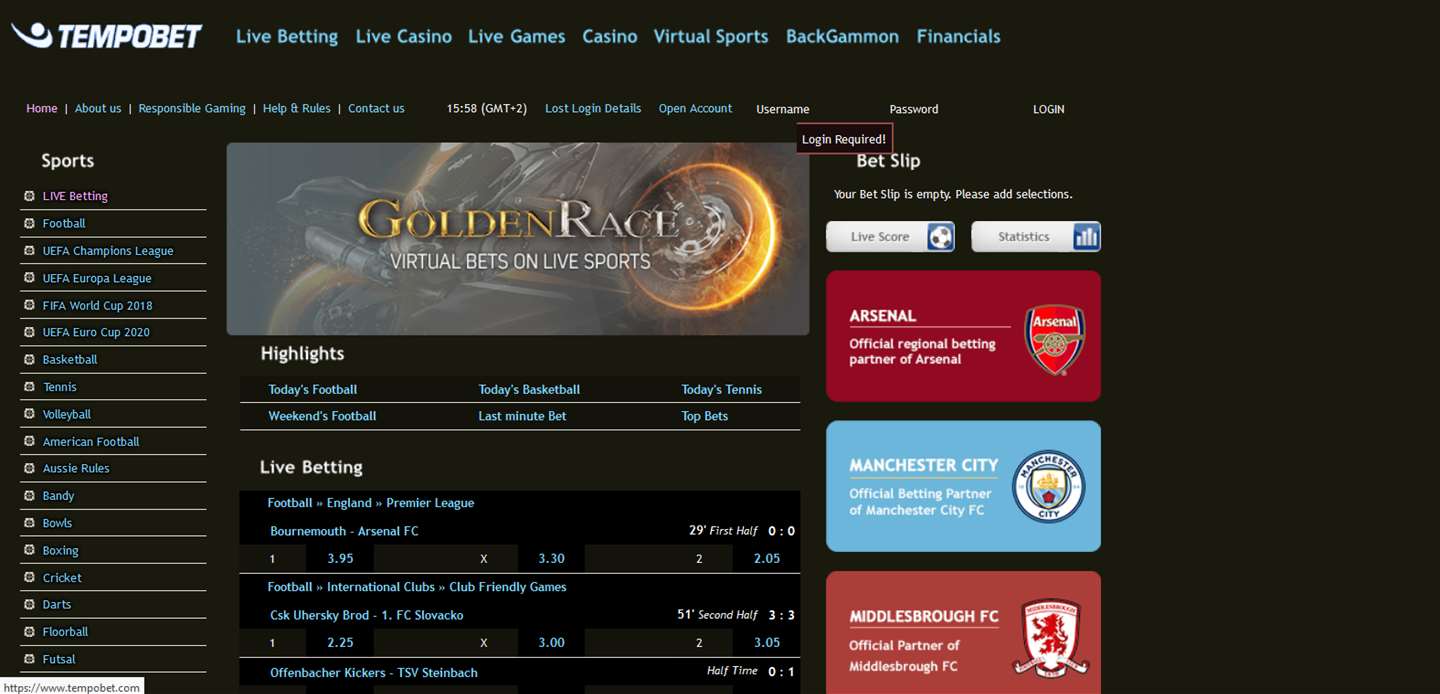This screenshot has width=1440, height=694.
Task: Open Weekend's Football
Action: click(322, 416)
